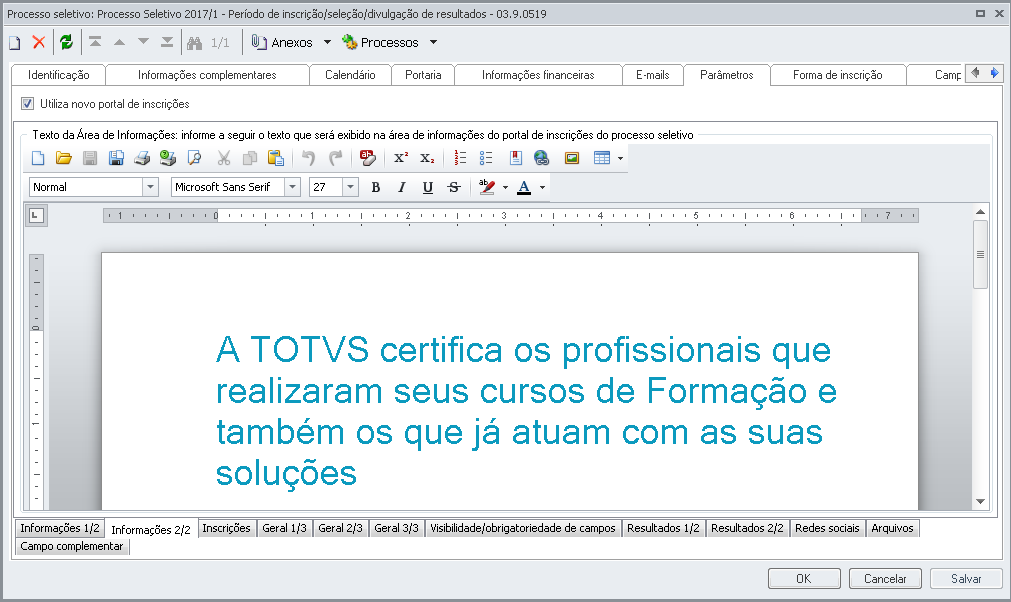1011x602 pixels.
Task: Click the binoculars search icon
Action: [x=195, y=43]
